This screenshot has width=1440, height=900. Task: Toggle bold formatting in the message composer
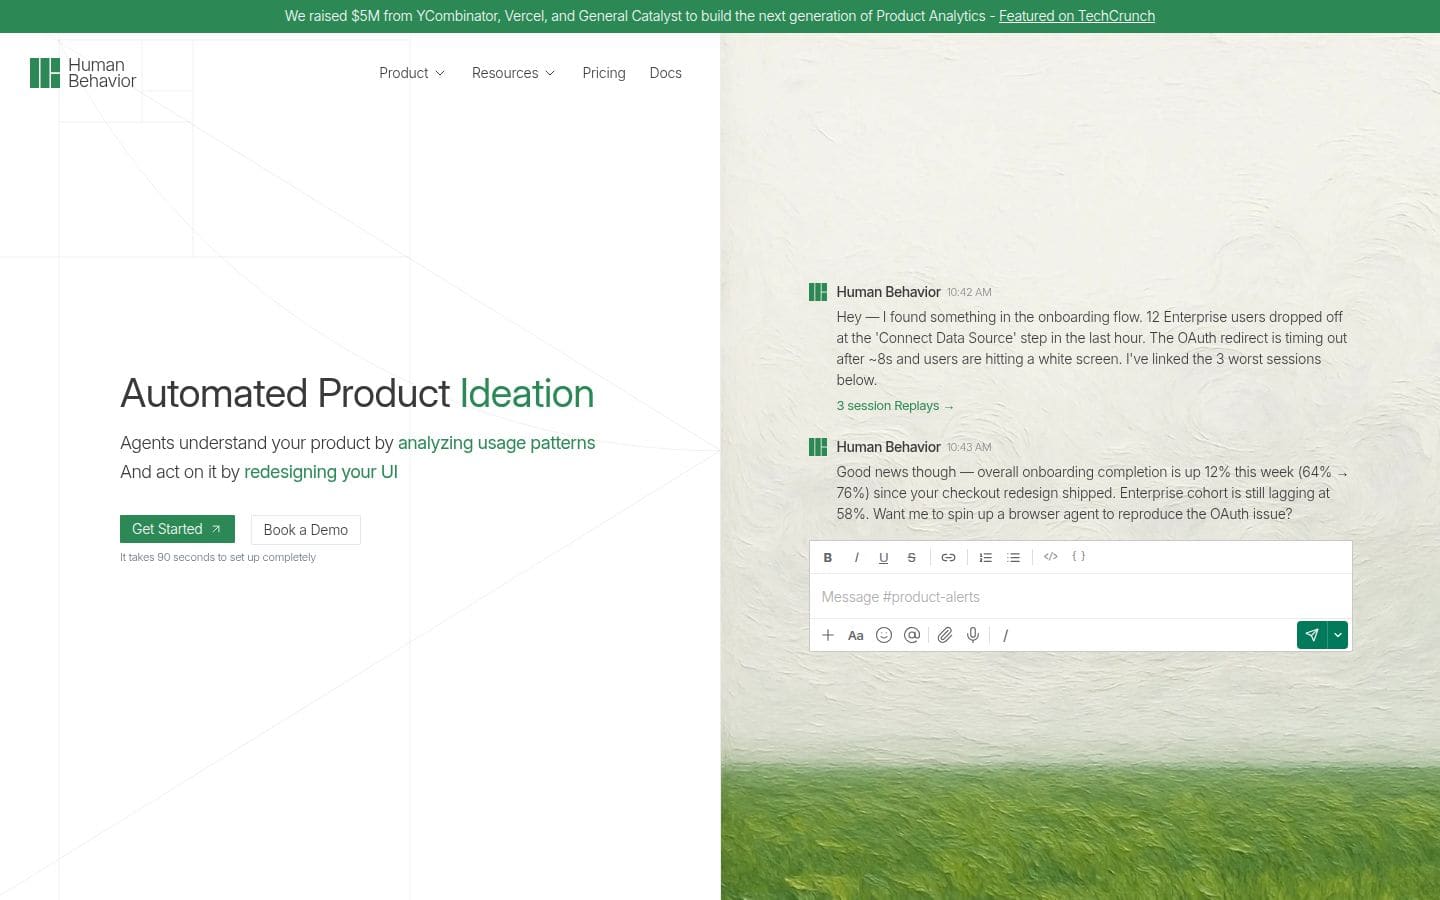(x=828, y=557)
